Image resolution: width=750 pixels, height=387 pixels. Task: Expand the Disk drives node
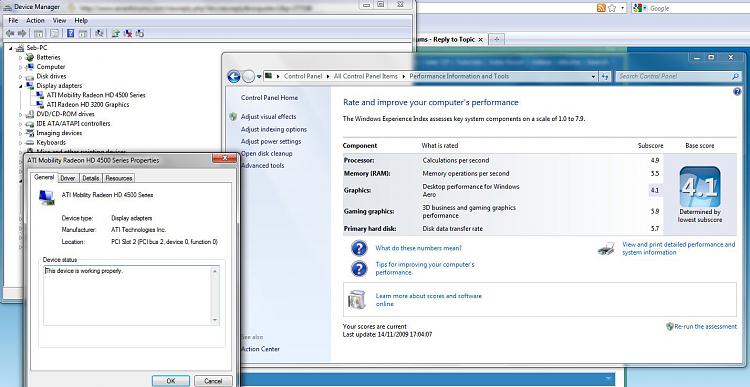coord(21,77)
